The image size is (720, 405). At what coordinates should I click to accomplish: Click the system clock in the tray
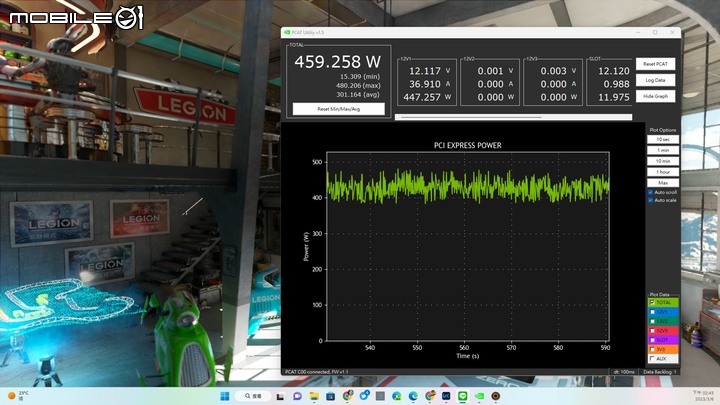coord(703,396)
